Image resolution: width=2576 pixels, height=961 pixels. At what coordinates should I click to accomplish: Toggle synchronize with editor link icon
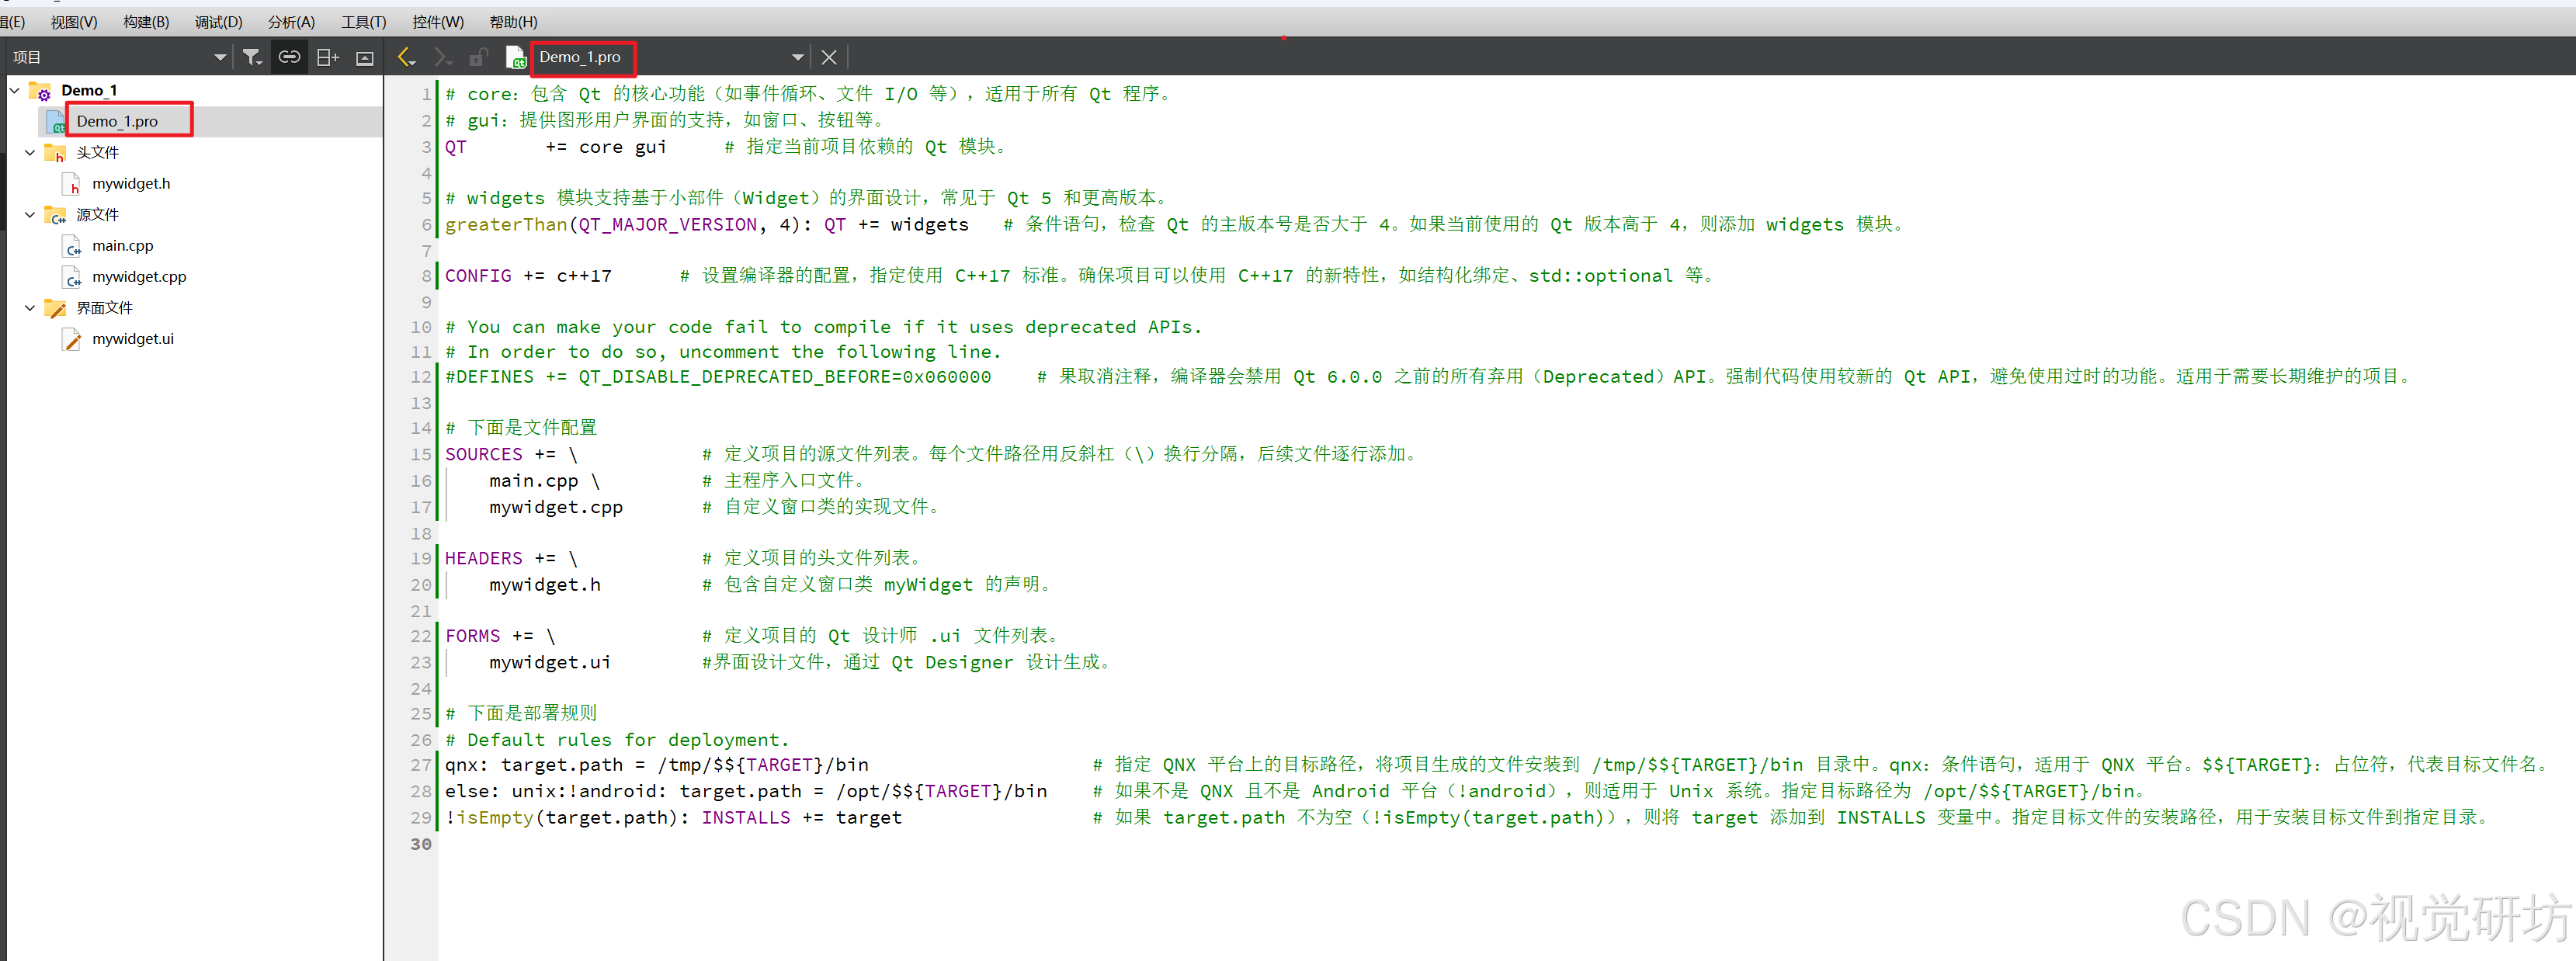289,58
